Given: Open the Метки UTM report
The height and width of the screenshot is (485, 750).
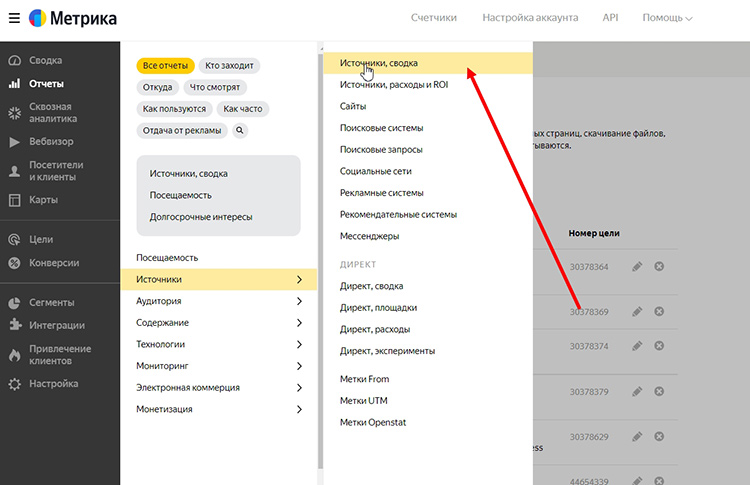Looking at the screenshot, I should pyautogui.click(x=364, y=401).
